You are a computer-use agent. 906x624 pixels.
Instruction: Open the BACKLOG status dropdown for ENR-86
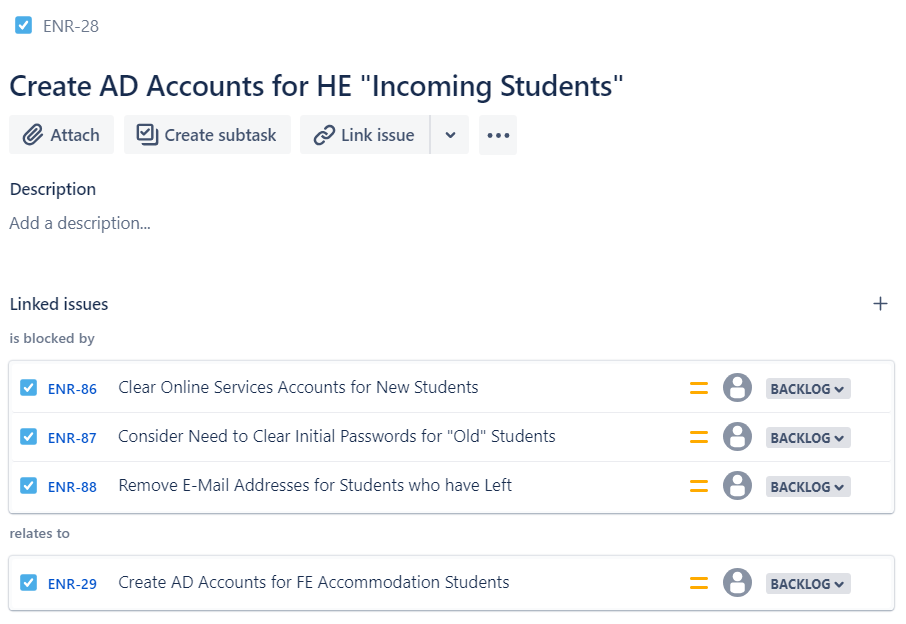point(808,389)
